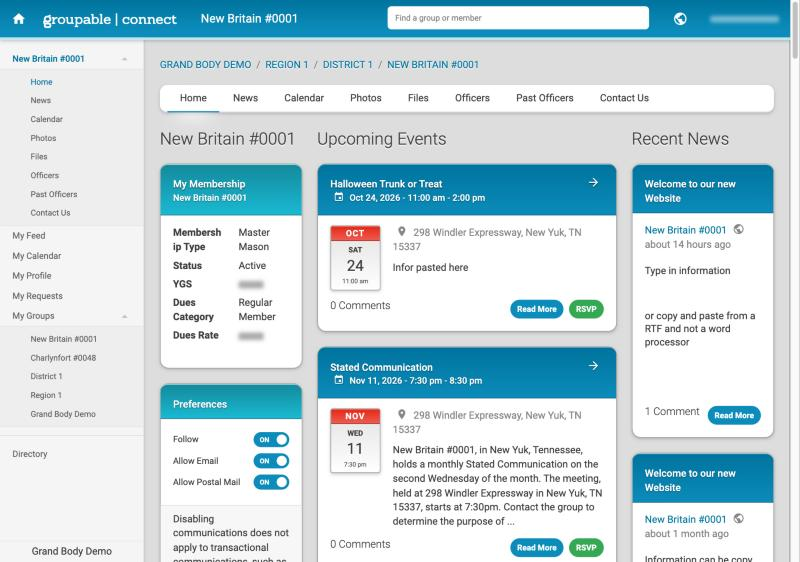Viewport: 800px width, 562px height.
Task: Click location pin in Halloween event address
Action: pos(402,232)
